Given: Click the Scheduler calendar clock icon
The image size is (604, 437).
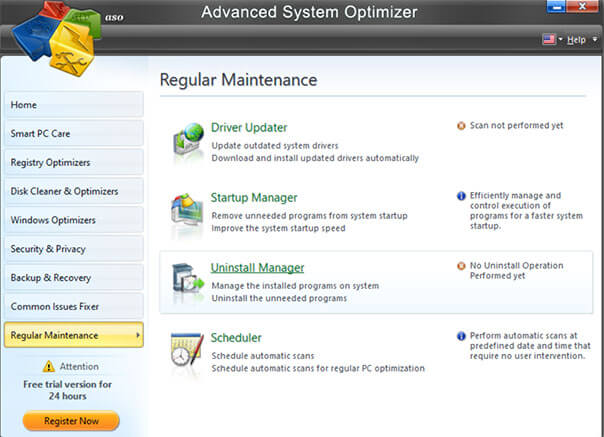Looking at the screenshot, I should [187, 350].
